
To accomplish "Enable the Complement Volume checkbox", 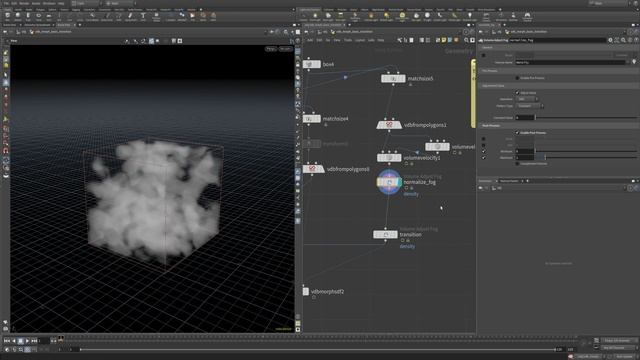I will (517, 164).
